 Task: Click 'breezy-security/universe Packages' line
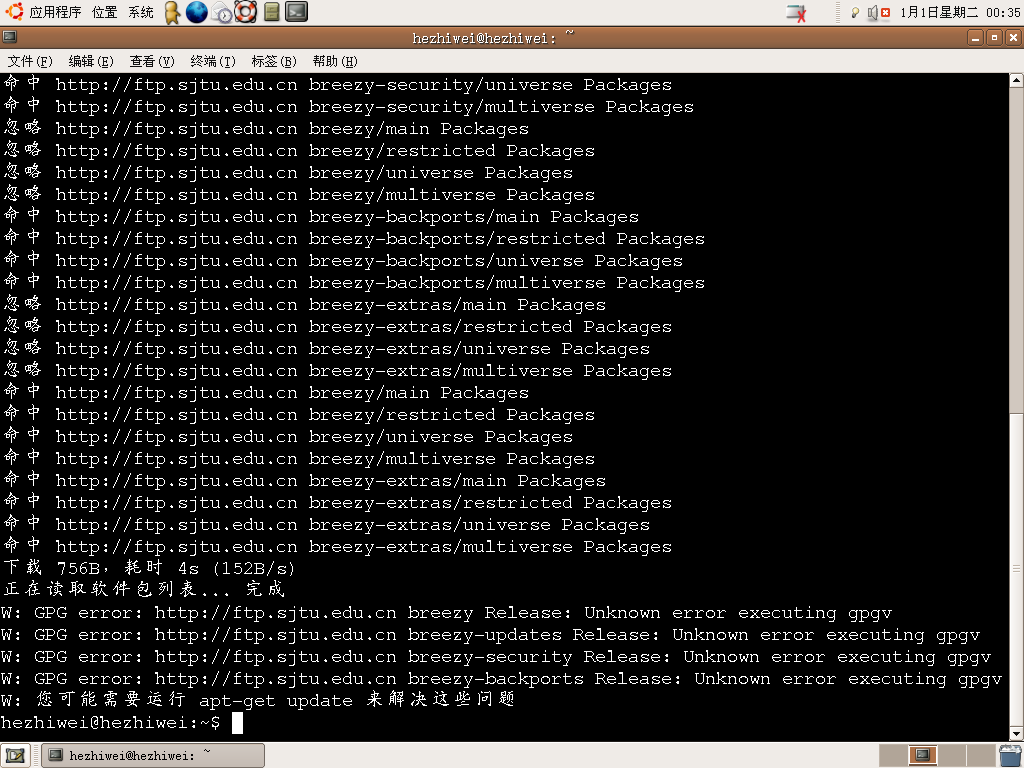click(338, 84)
